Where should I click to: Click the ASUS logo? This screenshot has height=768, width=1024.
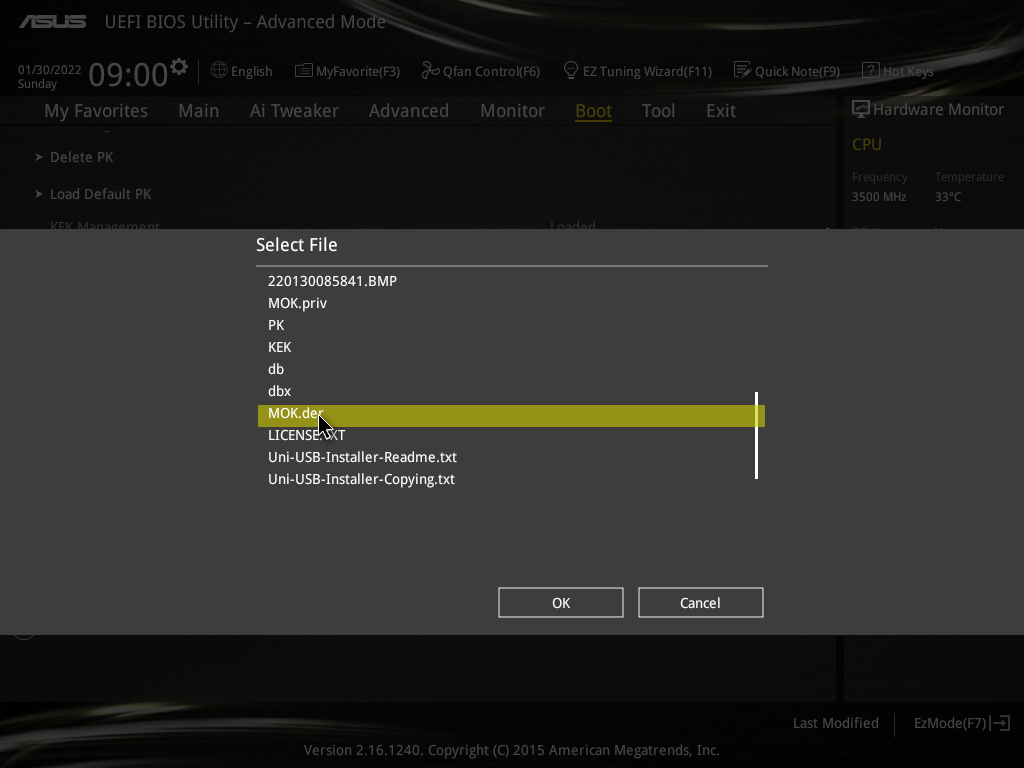pyautogui.click(x=52, y=22)
